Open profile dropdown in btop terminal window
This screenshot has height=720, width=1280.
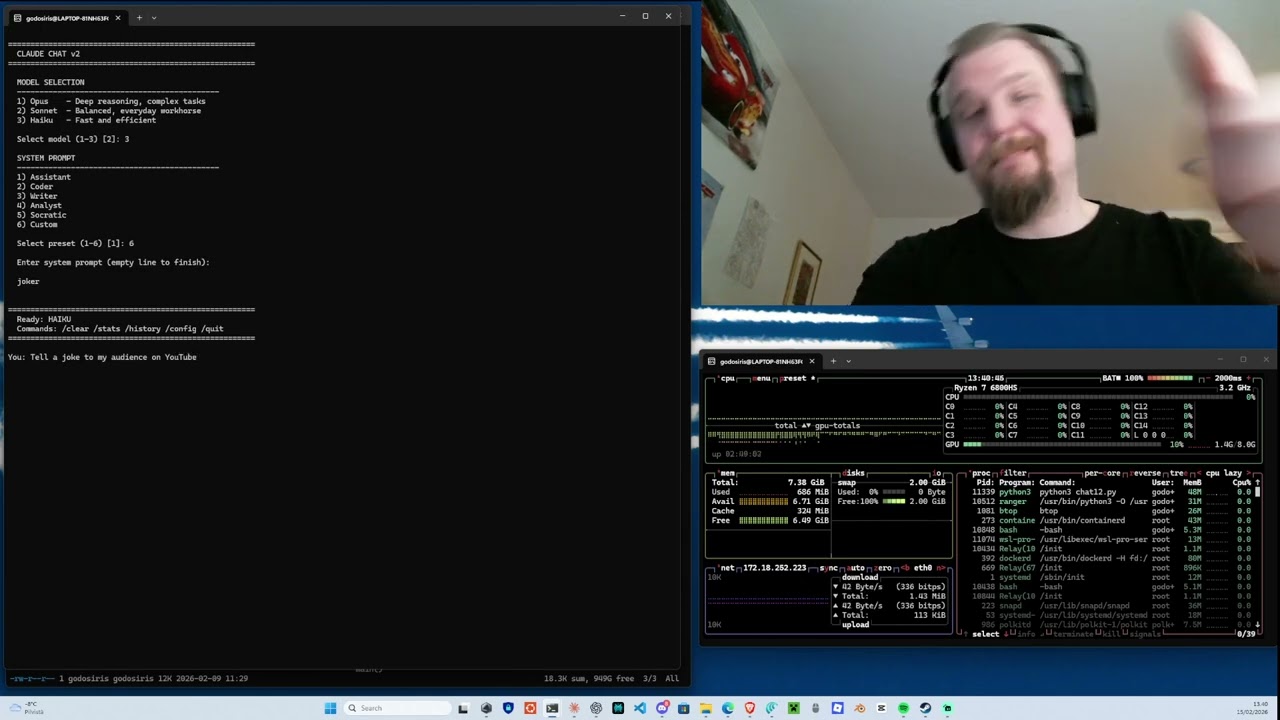pos(848,361)
